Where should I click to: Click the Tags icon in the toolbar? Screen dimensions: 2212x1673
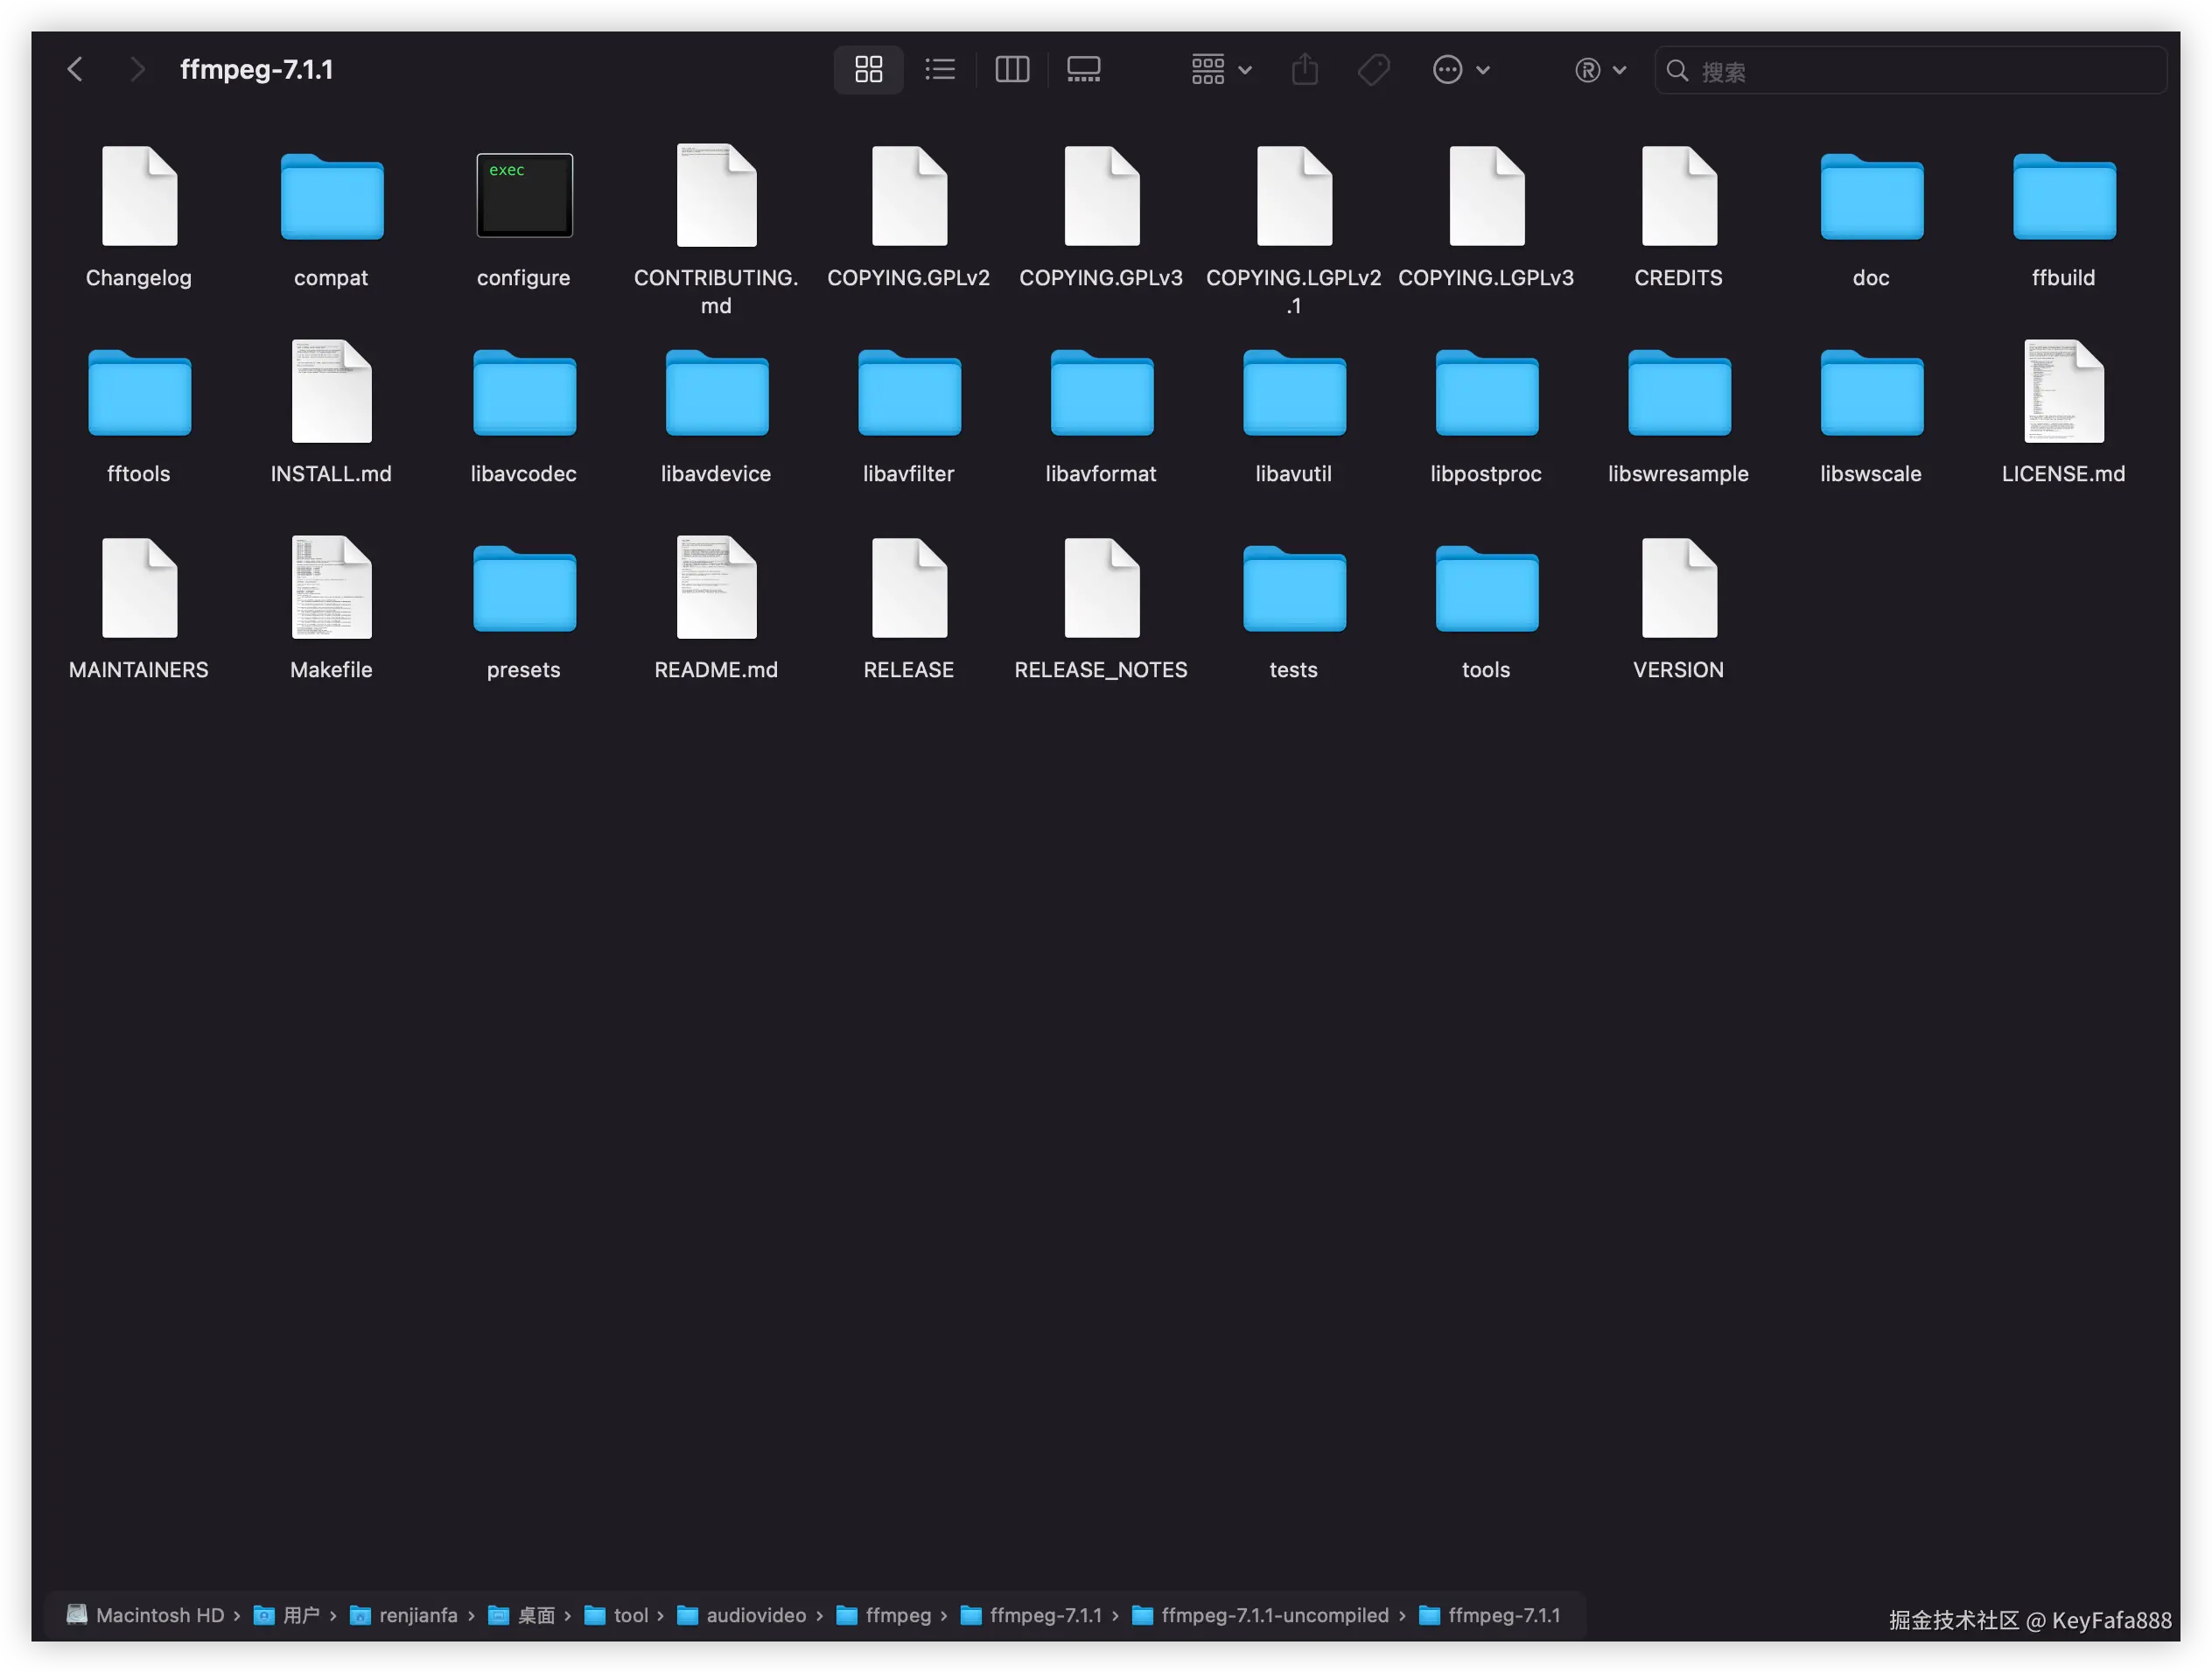(x=1373, y=69)
